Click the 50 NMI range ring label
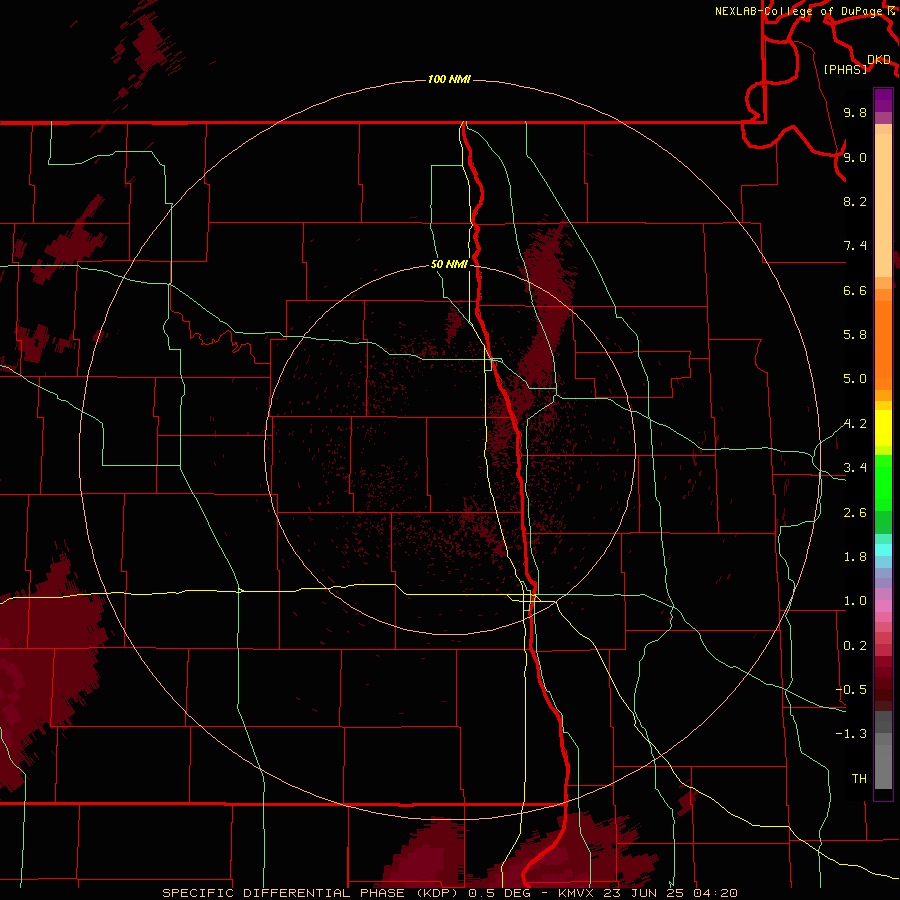The image size is (900, 900). pos(449,264)
